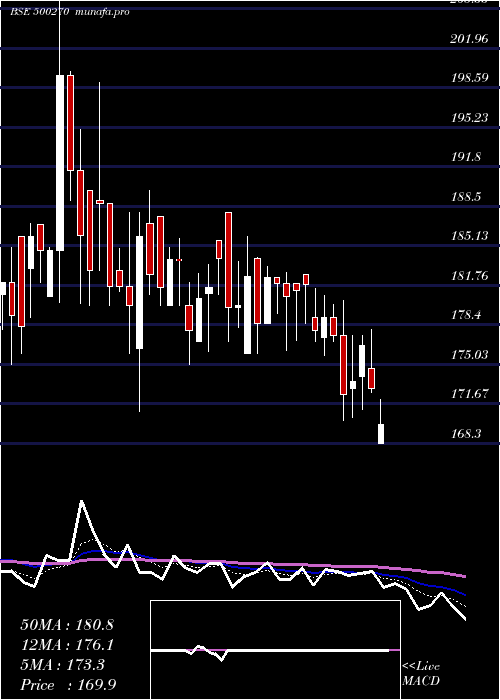Click the 171.67 price axis label
The height and width of the screenshot is (700, 500).
pos(469,394)
